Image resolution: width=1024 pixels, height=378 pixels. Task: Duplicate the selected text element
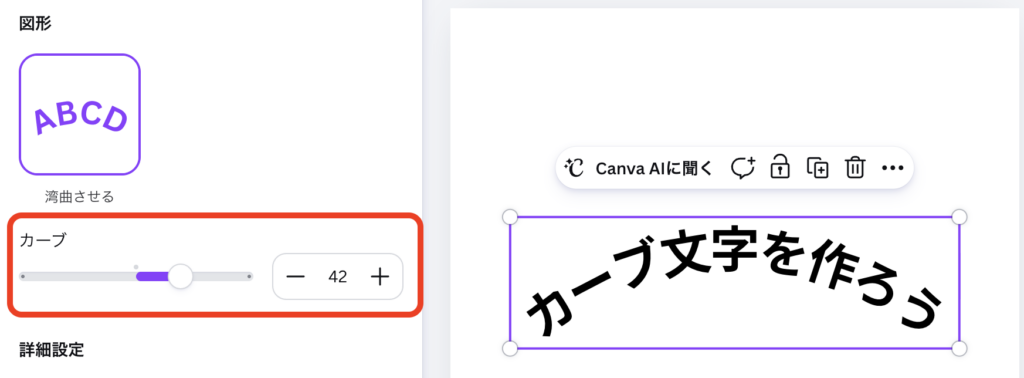818,168
